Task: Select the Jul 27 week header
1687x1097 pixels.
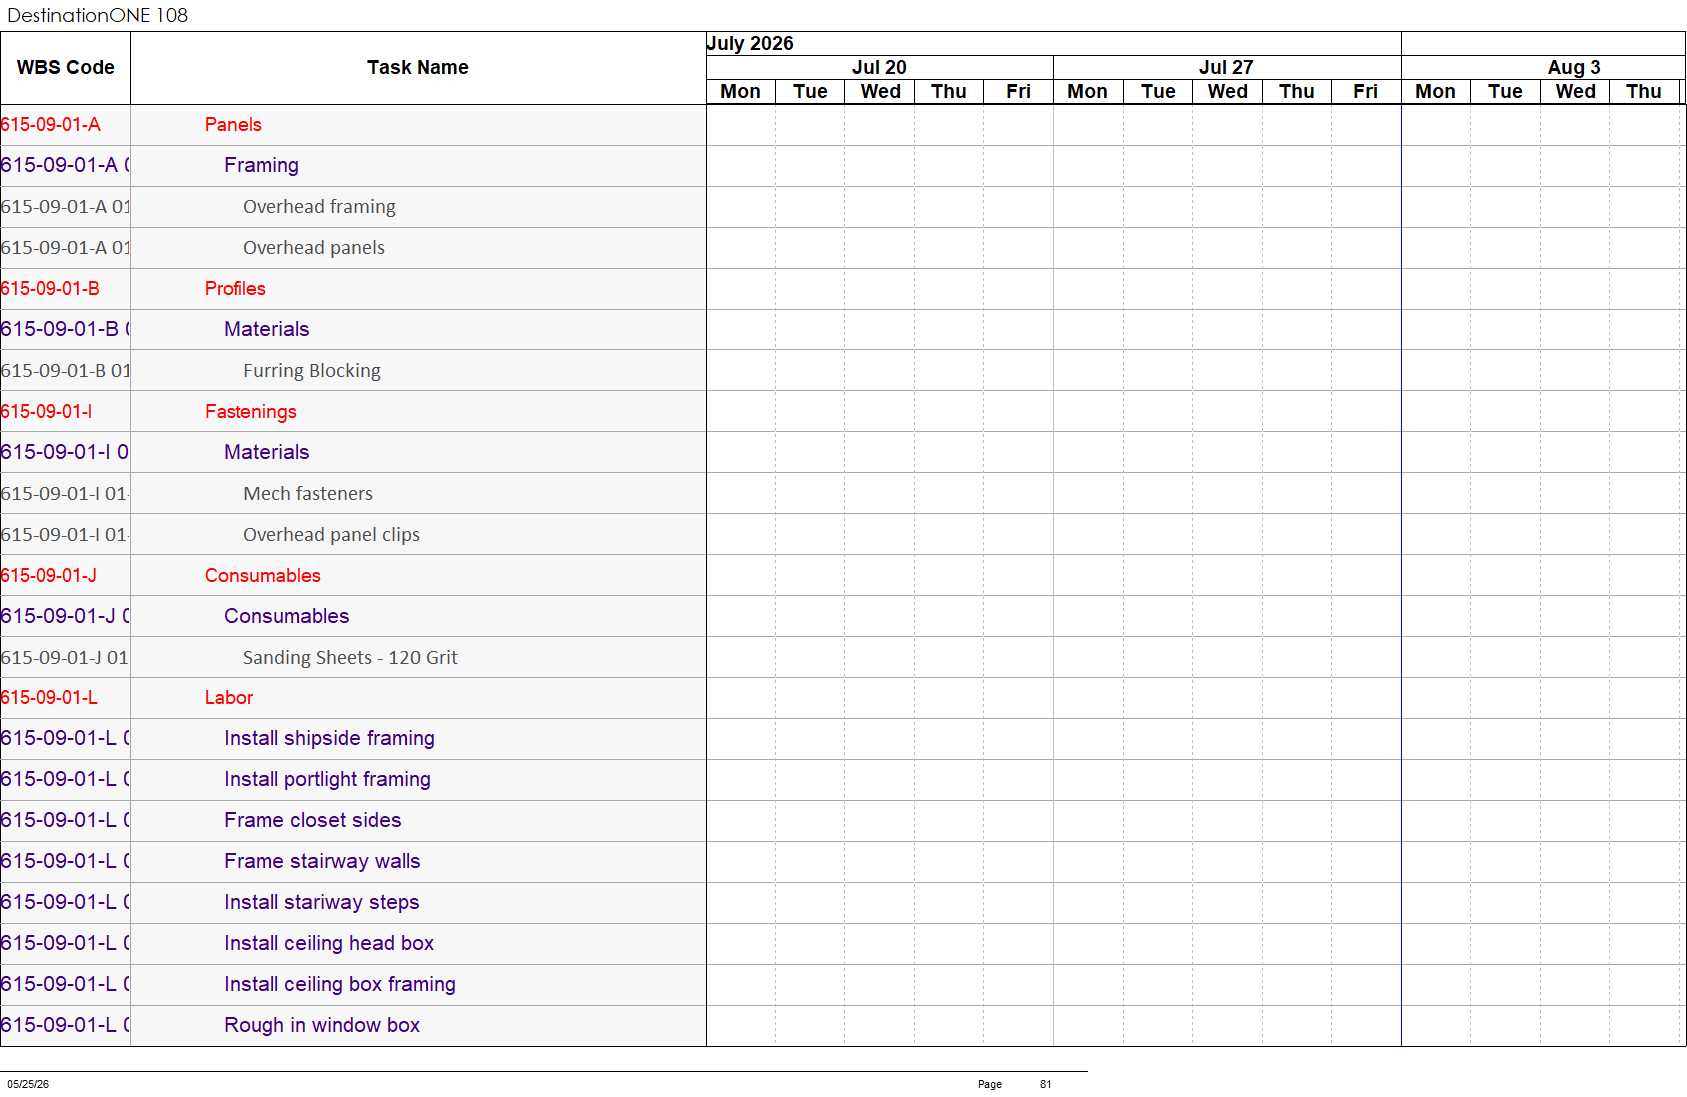Action: tap(1227, 67)
